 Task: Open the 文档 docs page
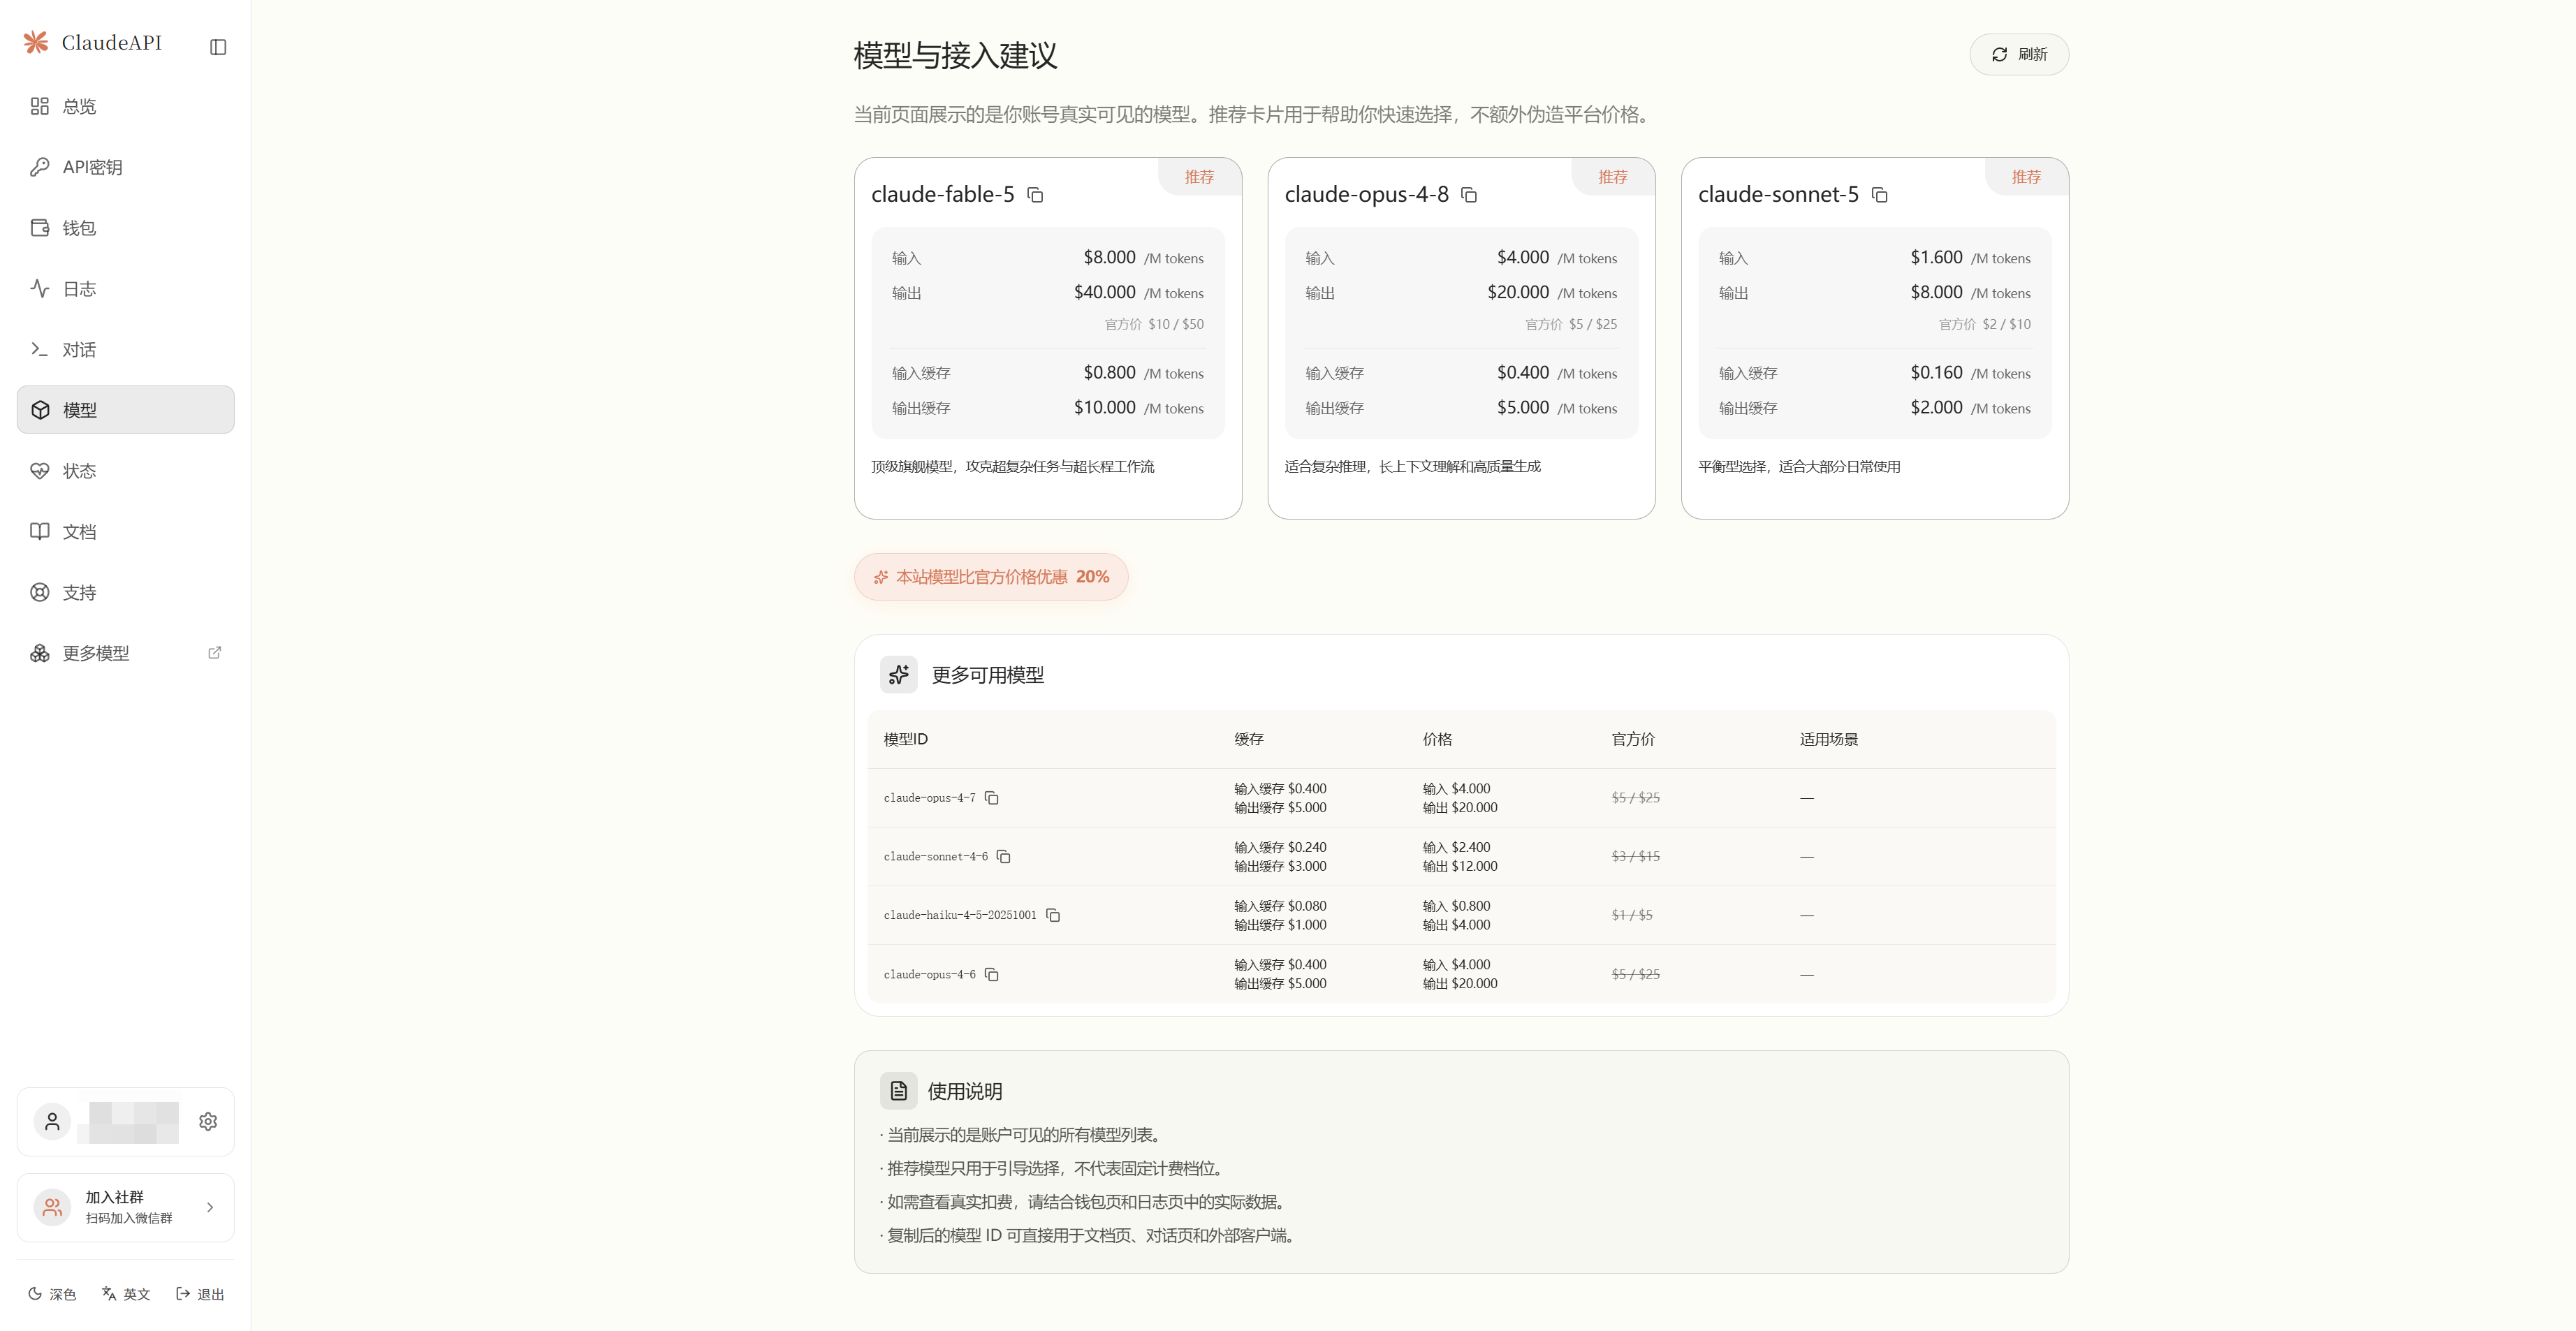pyautogui.click(x=126, y=532)
